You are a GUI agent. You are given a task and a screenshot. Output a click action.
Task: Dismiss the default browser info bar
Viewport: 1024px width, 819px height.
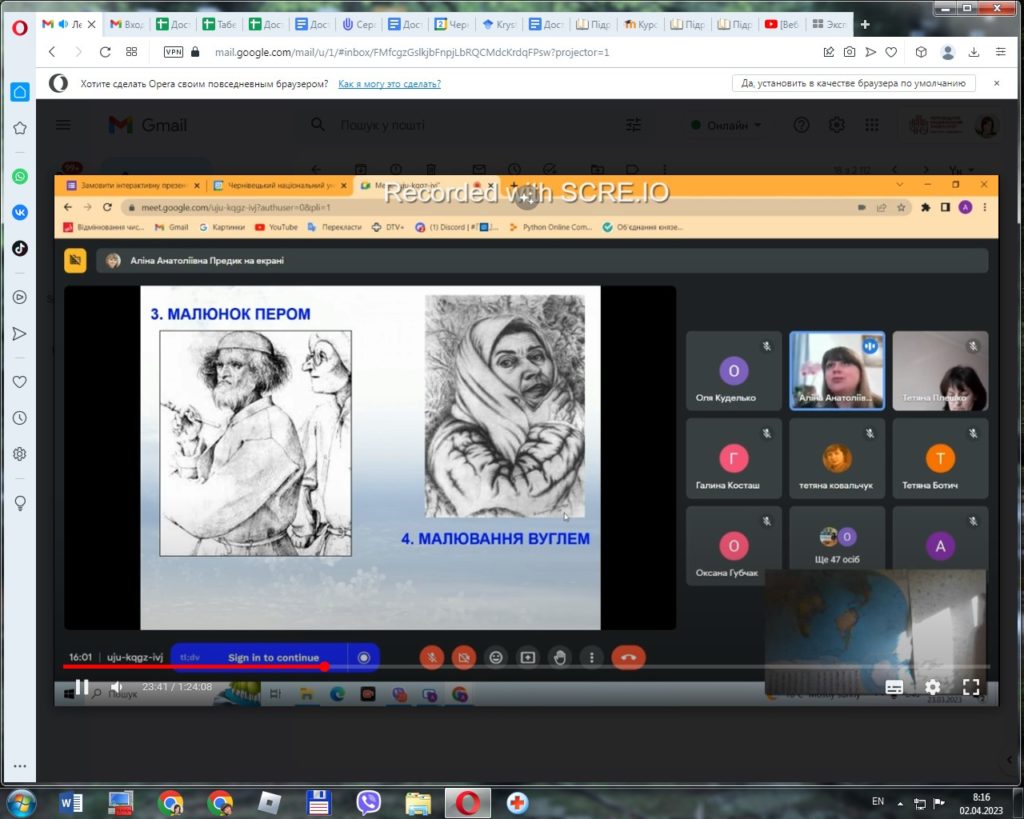(x=997, y=83)
